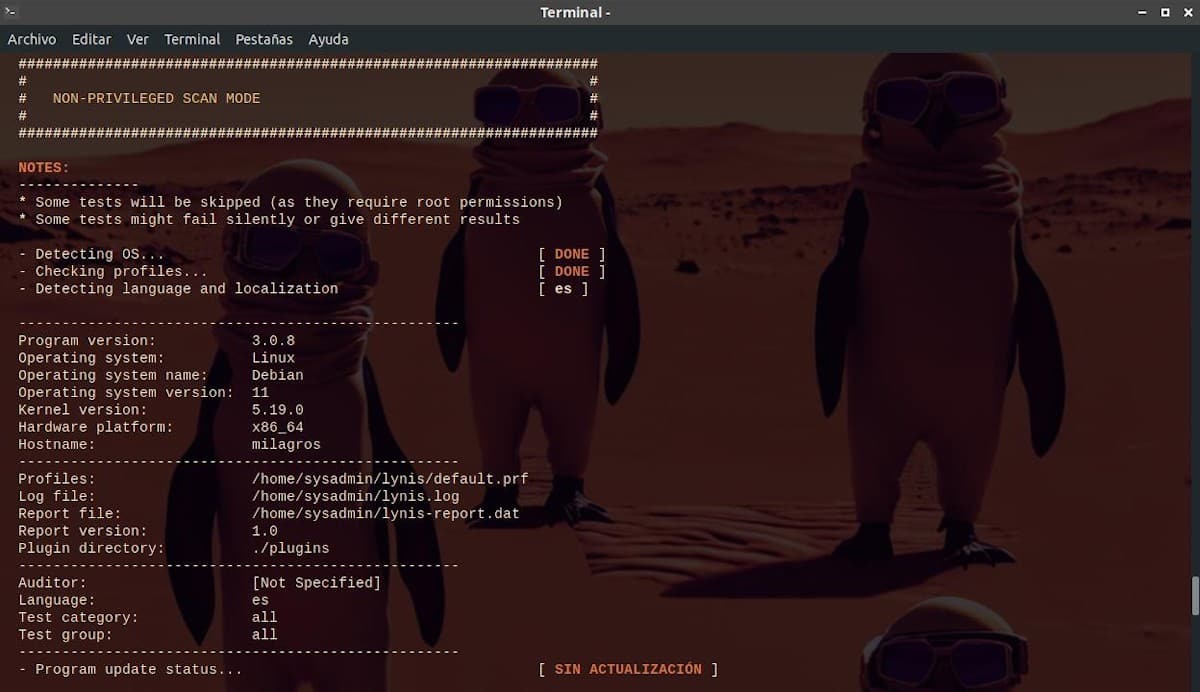The height and width of the screenshot is (692, 1200).
Task: Click the 'Plugin directory:' label
Action: click(91, 548)
